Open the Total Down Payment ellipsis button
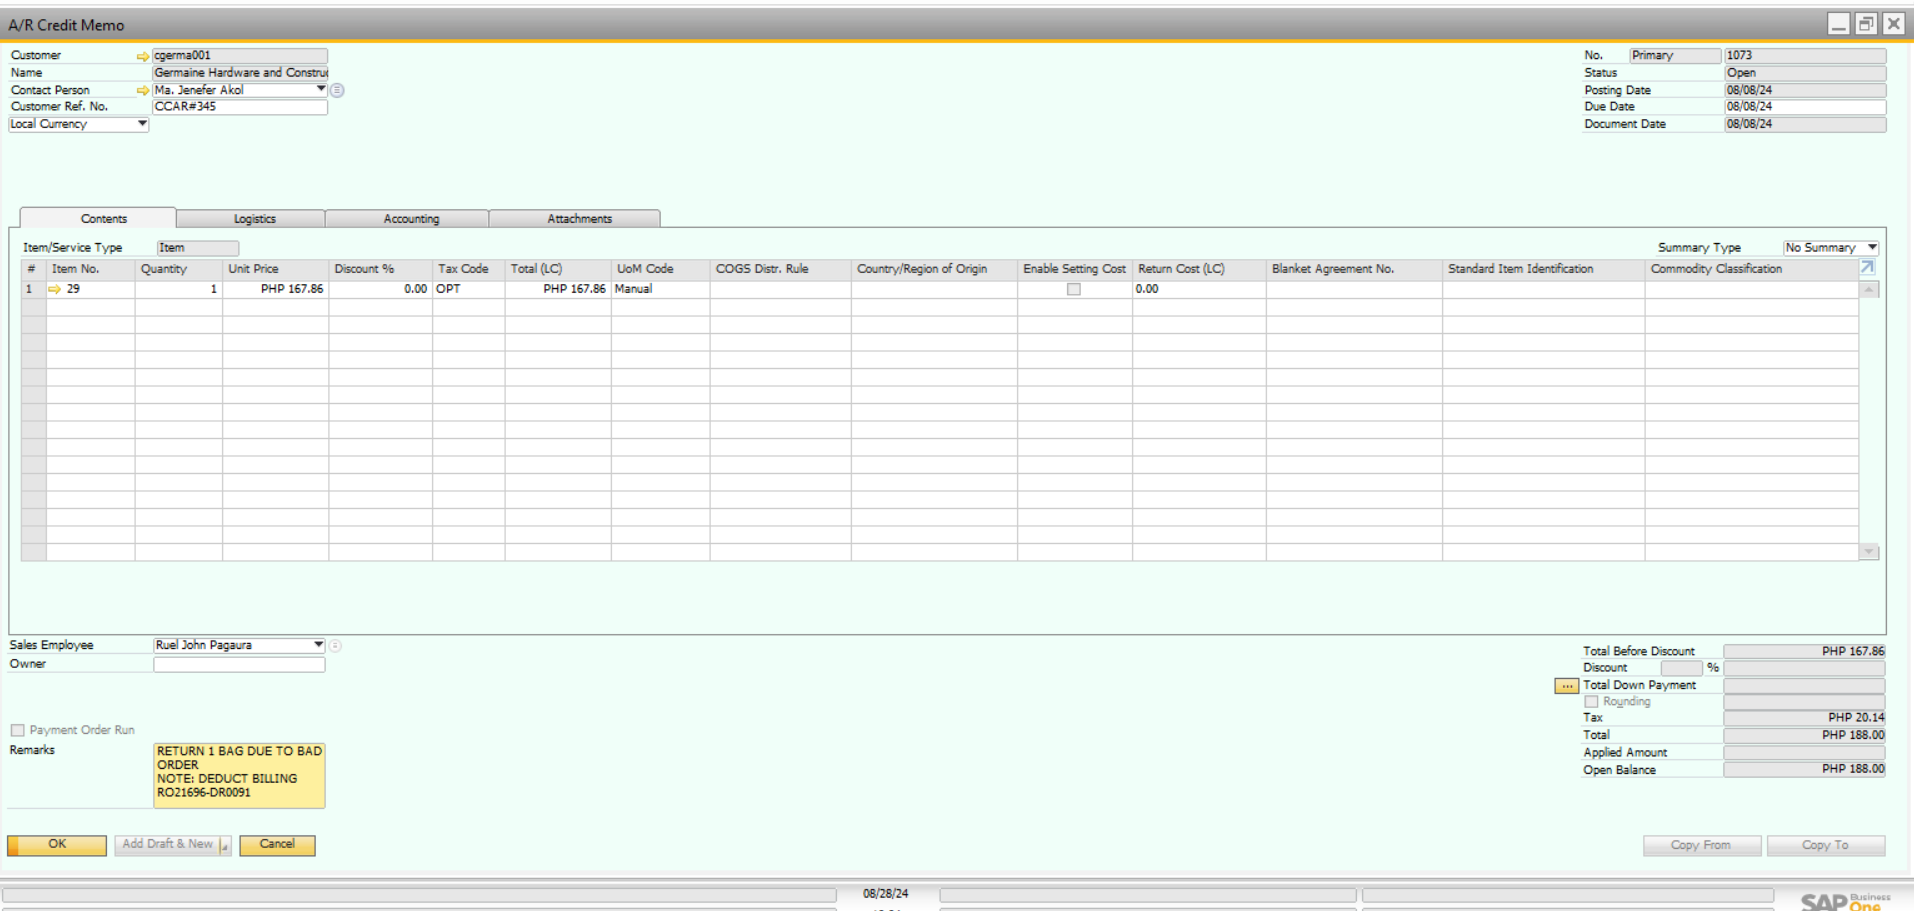The width and height of the screenshot is (1914, 911). click(x=1566, y=686)
